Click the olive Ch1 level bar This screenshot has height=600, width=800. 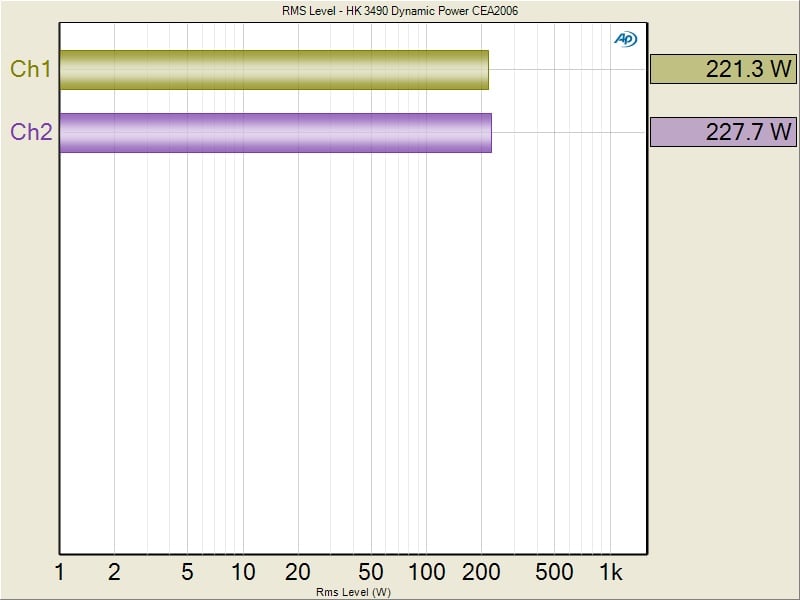273,70
